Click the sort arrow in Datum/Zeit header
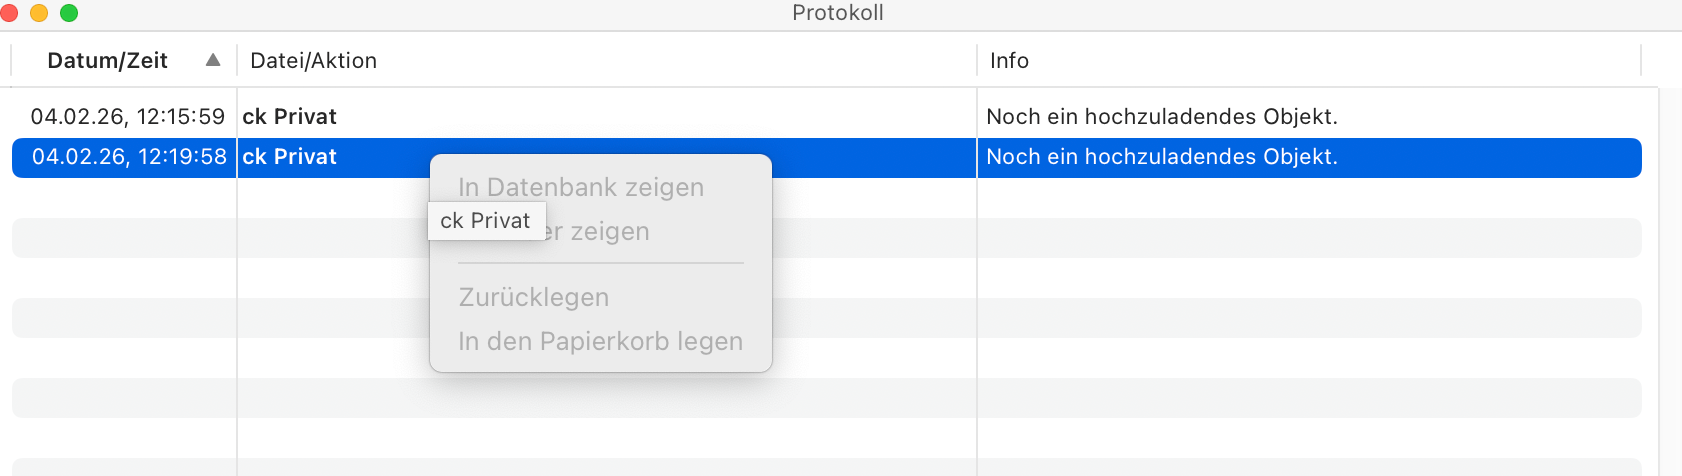1682x476 pixels. click(x=212, y=60)
